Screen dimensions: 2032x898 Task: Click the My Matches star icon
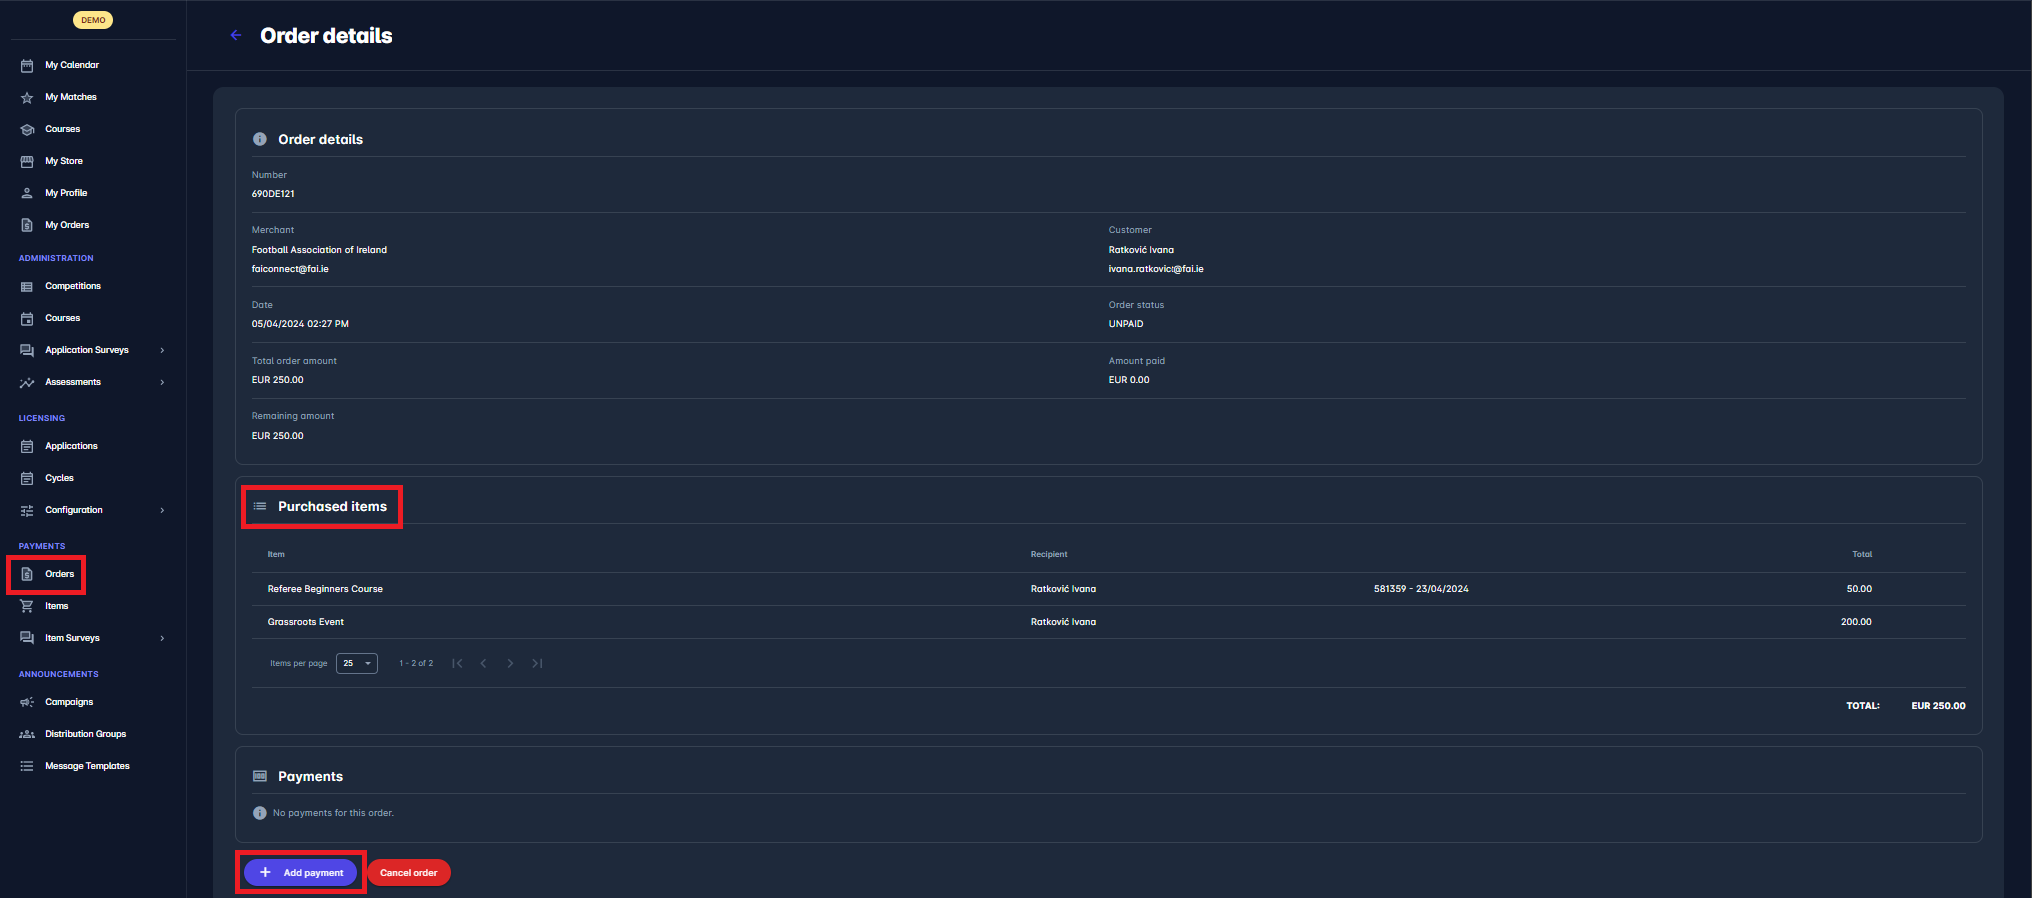pos(27,98)
